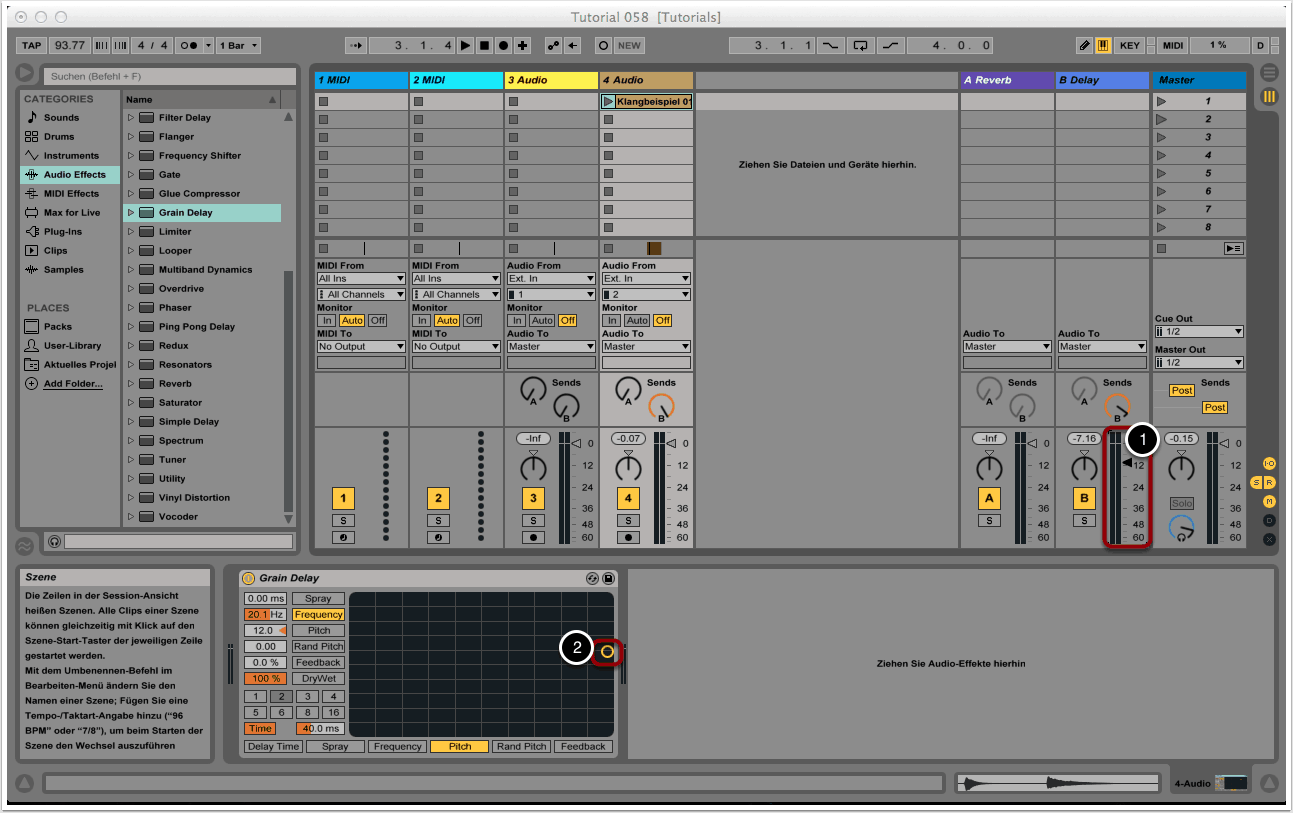Launch scene 5 in the Master track

pyautogui.click(x=1162, y=173)
